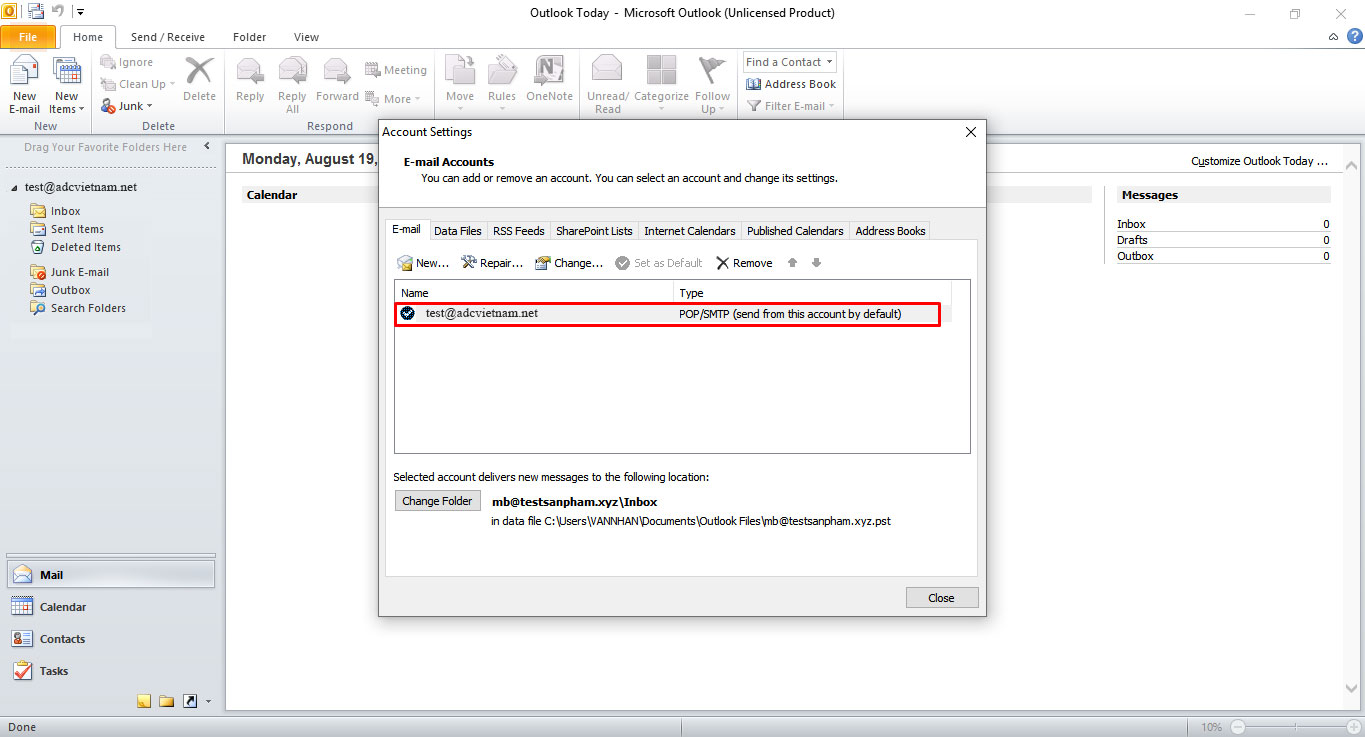Click the Shortcuts icon in navigation

click(190, 701)
